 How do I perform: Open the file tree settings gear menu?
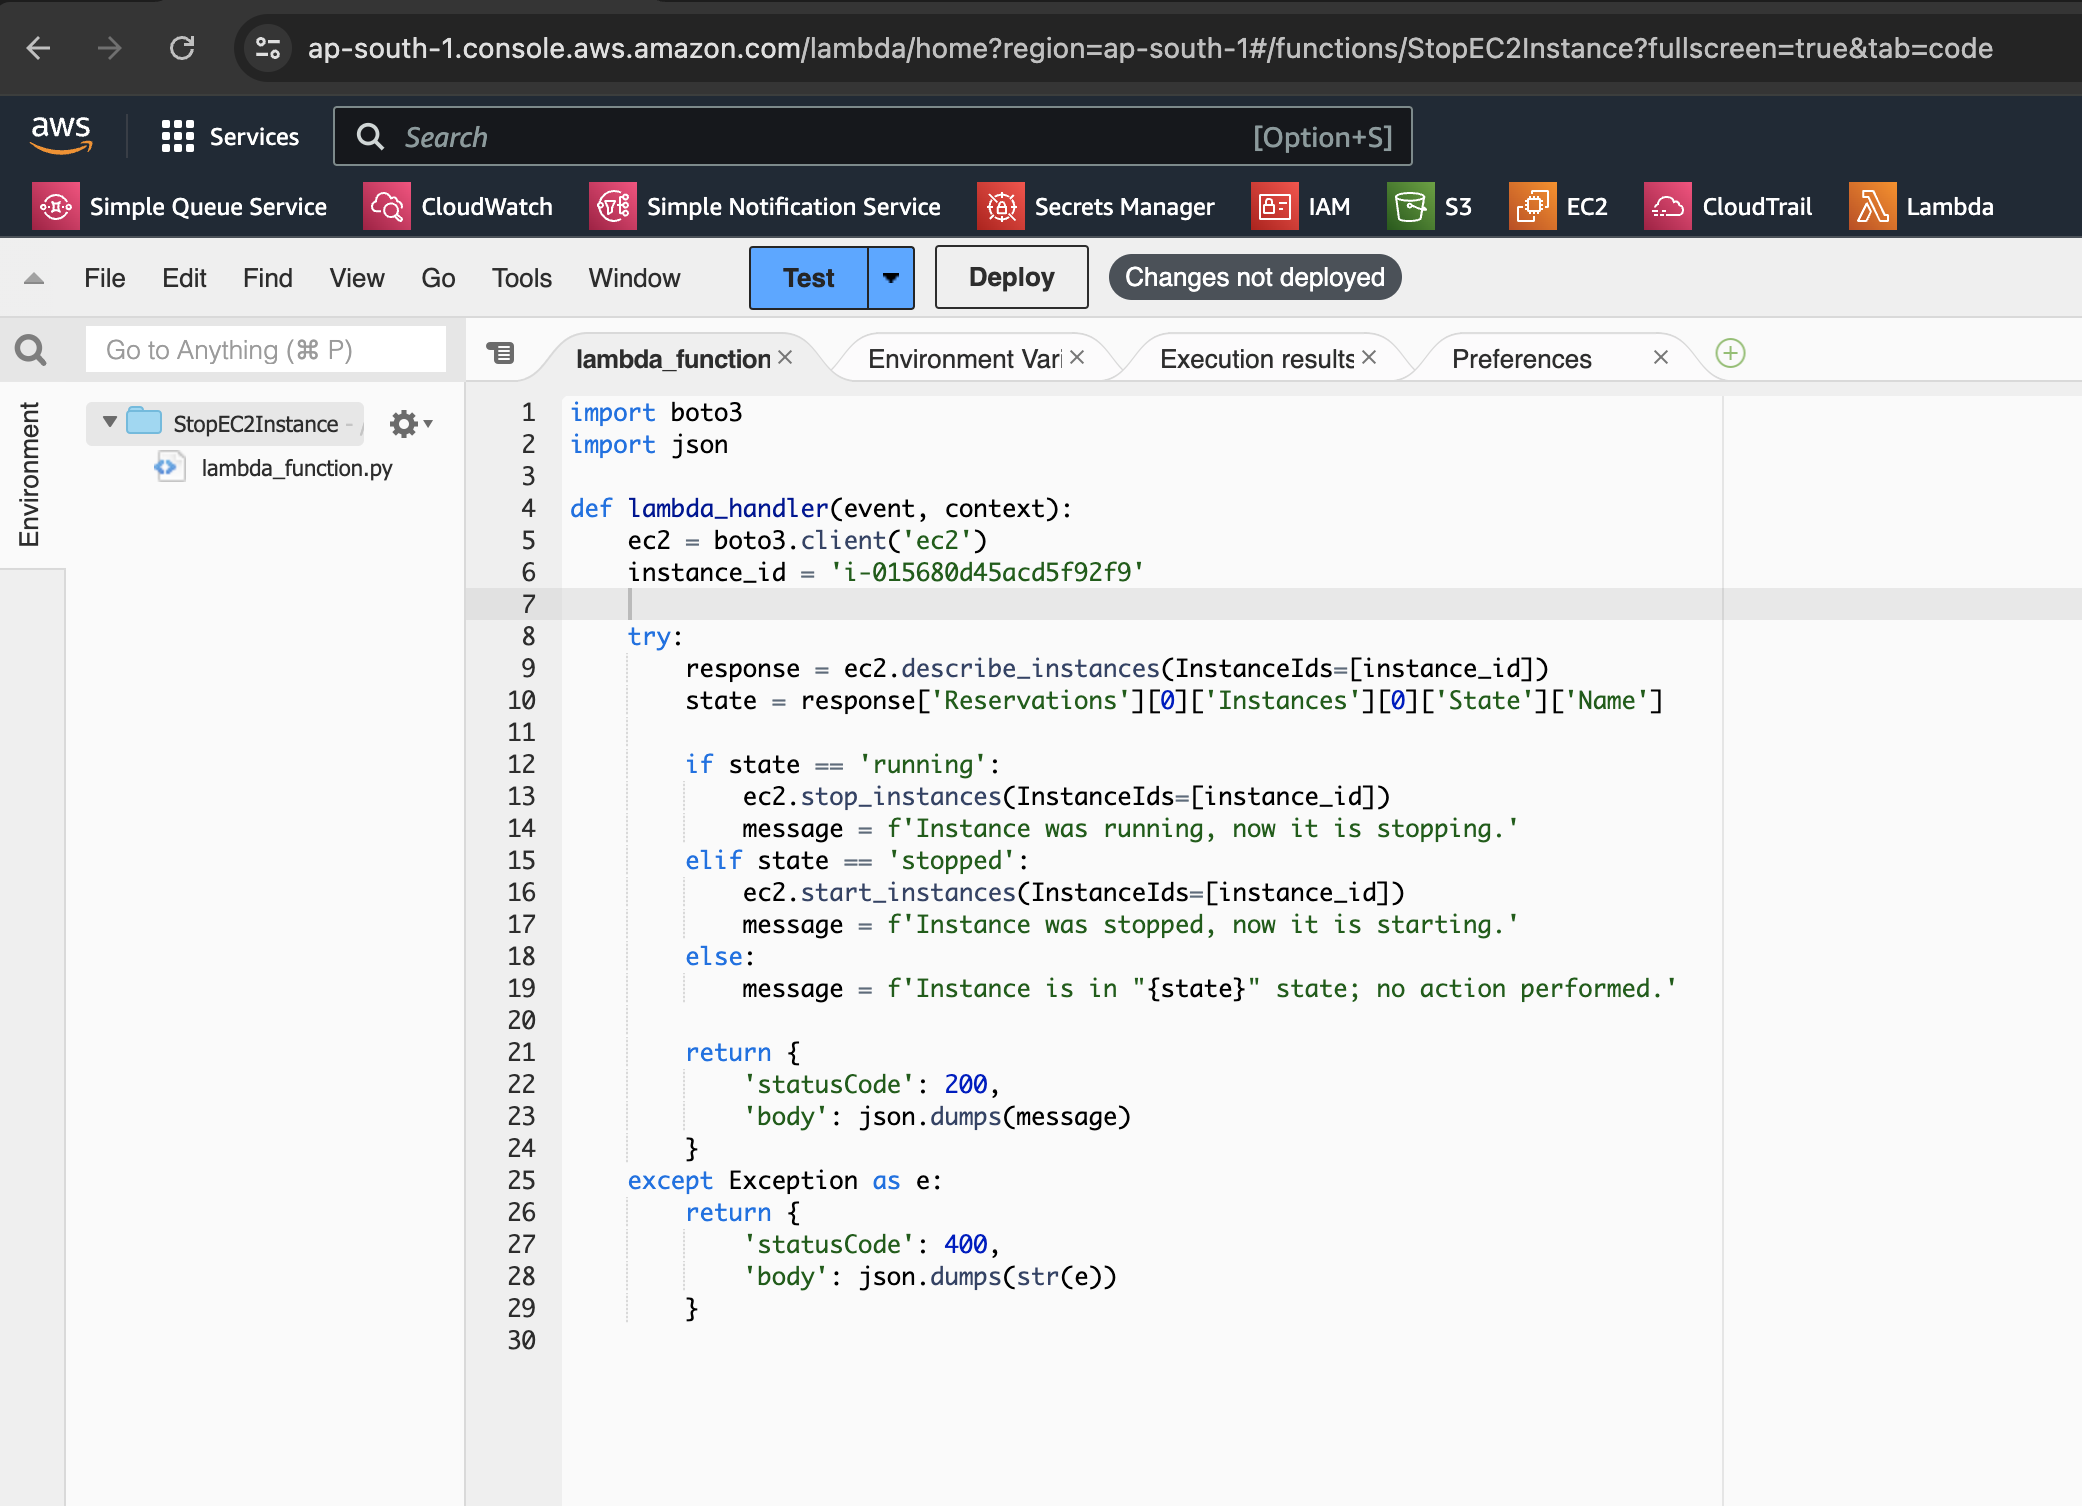click(x=404, y=423)
